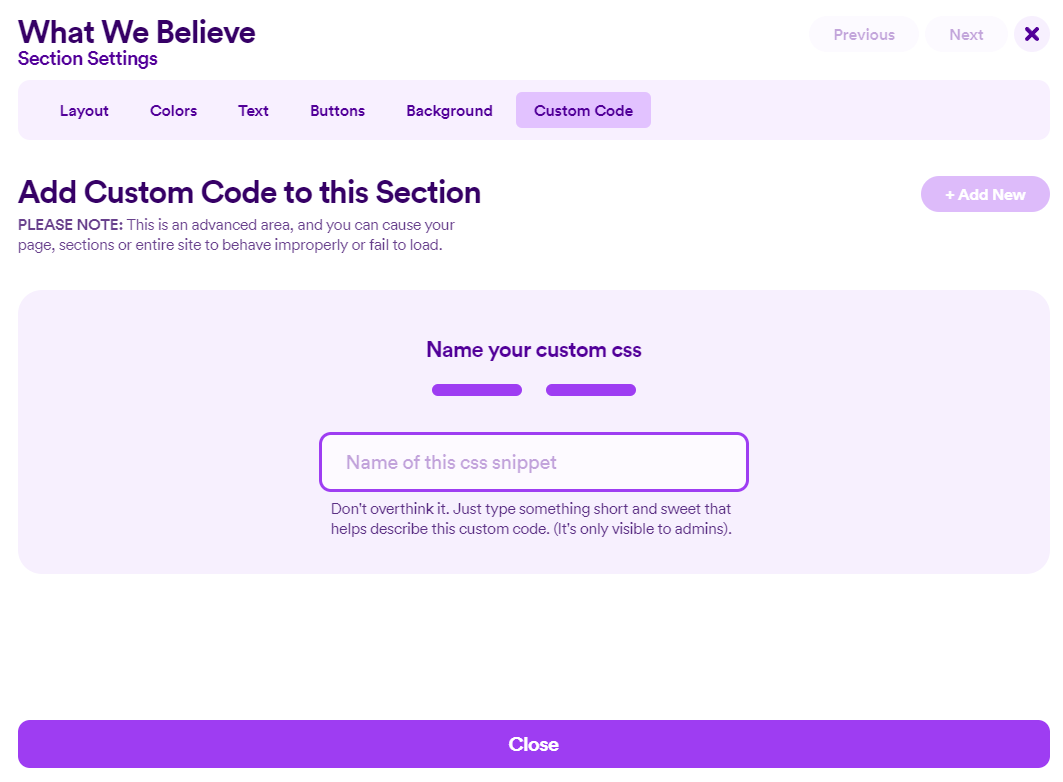Click the Add Custom Code heading
Screen dimensions: 1063x782
point(250,192)
